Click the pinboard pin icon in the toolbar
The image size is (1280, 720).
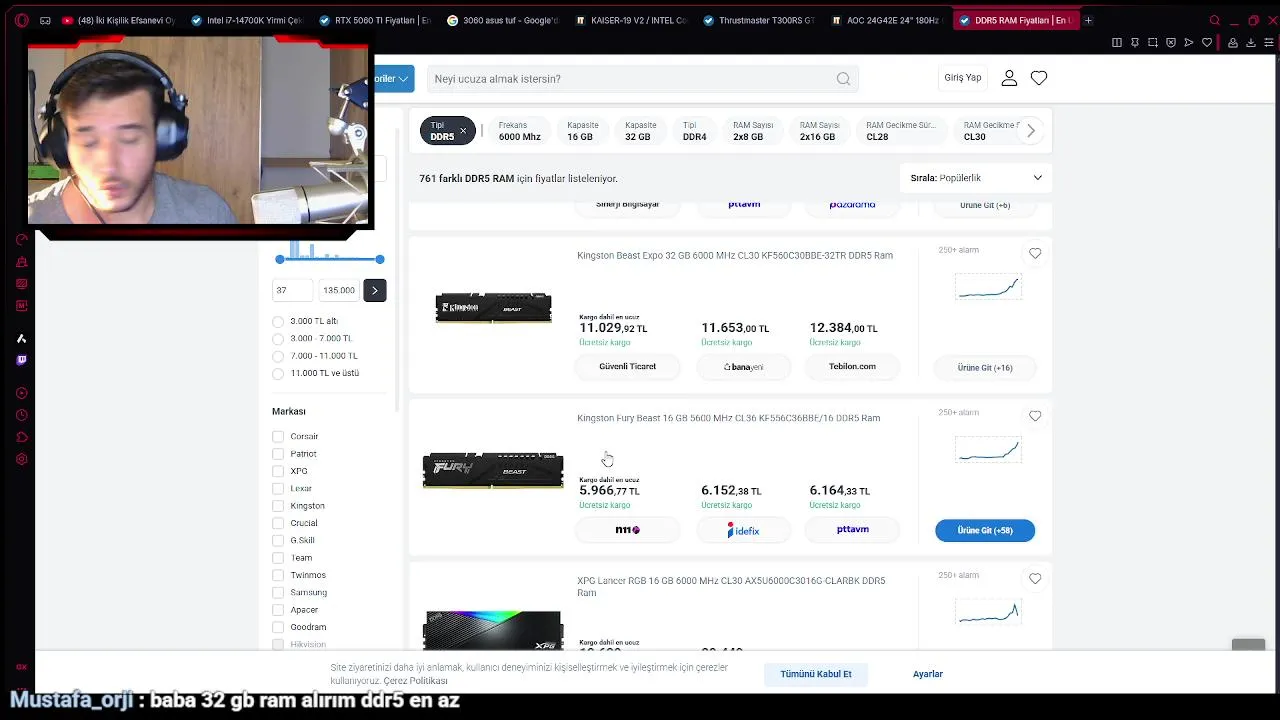tap(1135, 43)
